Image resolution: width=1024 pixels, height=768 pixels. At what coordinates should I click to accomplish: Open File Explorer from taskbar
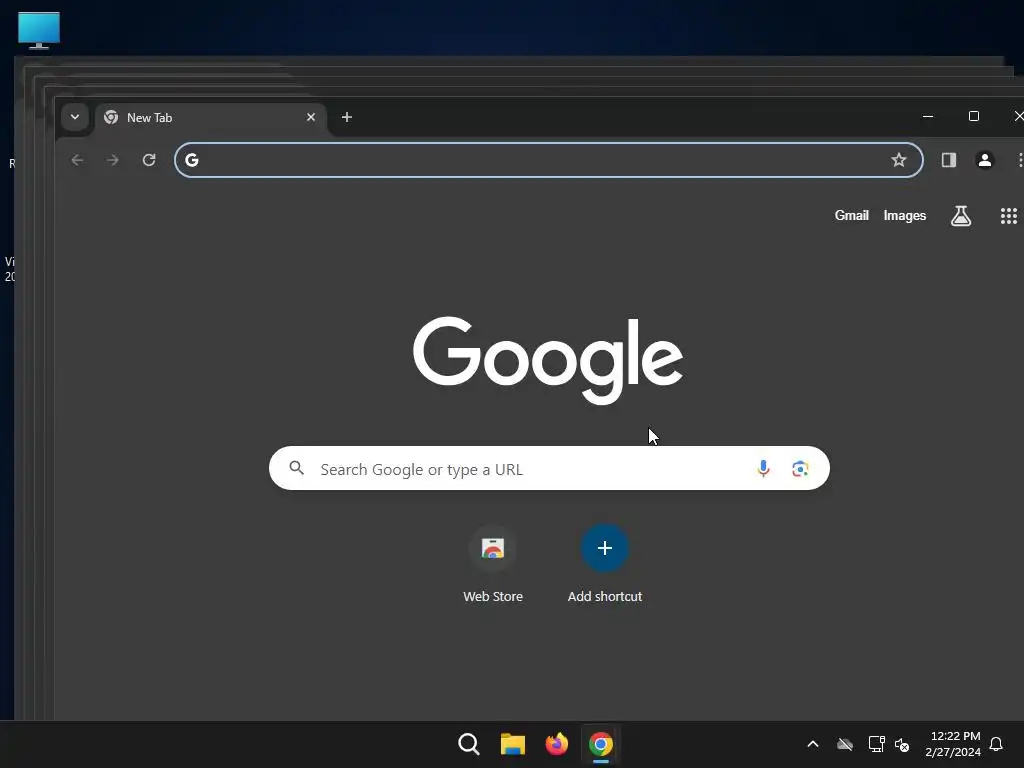click(x=513, y=744)
